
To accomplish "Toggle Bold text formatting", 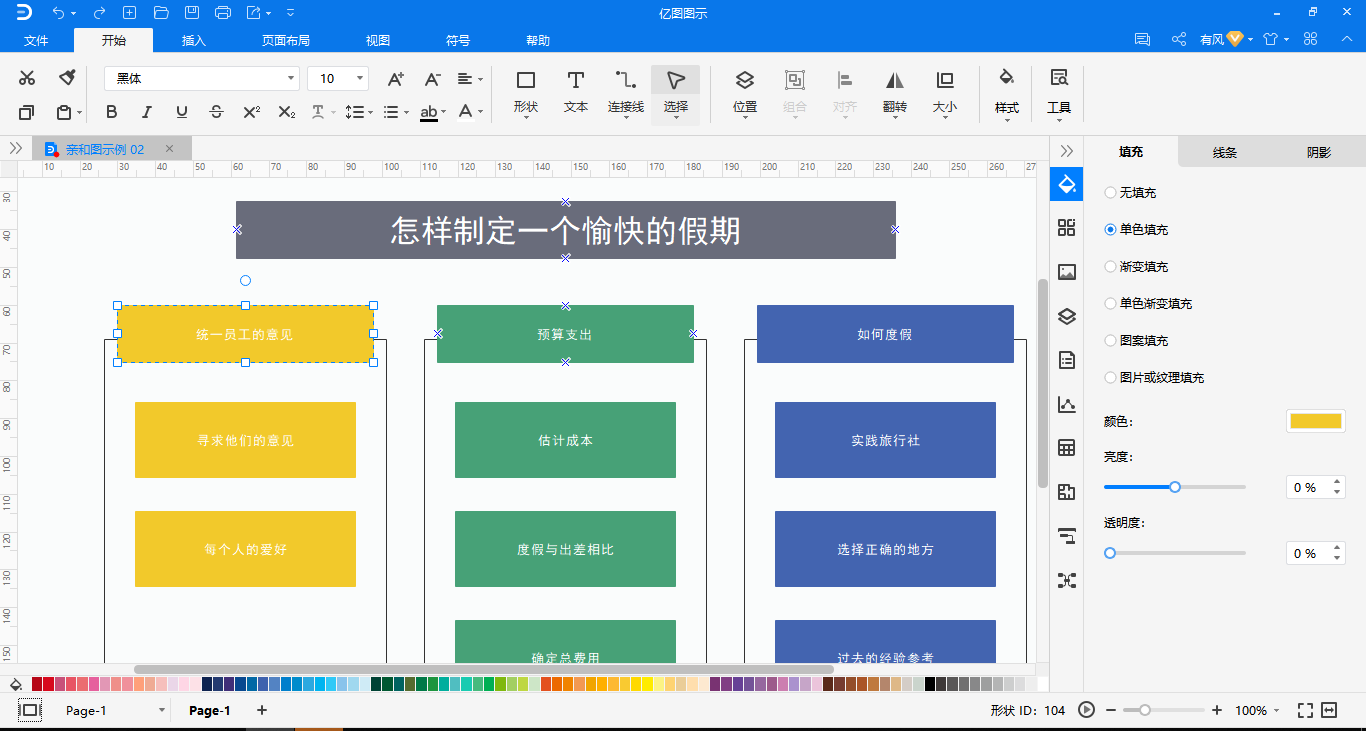I will click(x=112, y=112).
